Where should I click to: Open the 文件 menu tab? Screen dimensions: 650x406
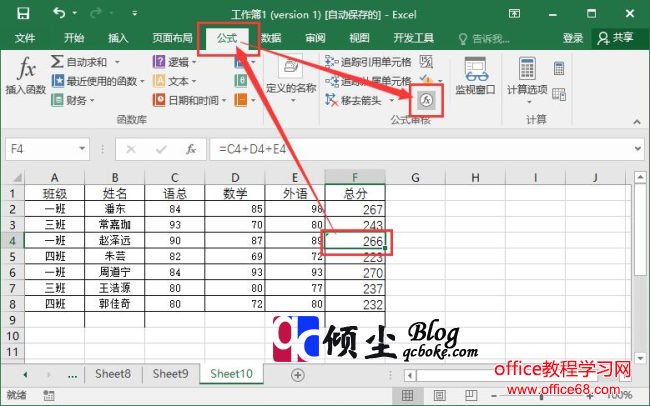pyautogui.click(x=25, y=38)
